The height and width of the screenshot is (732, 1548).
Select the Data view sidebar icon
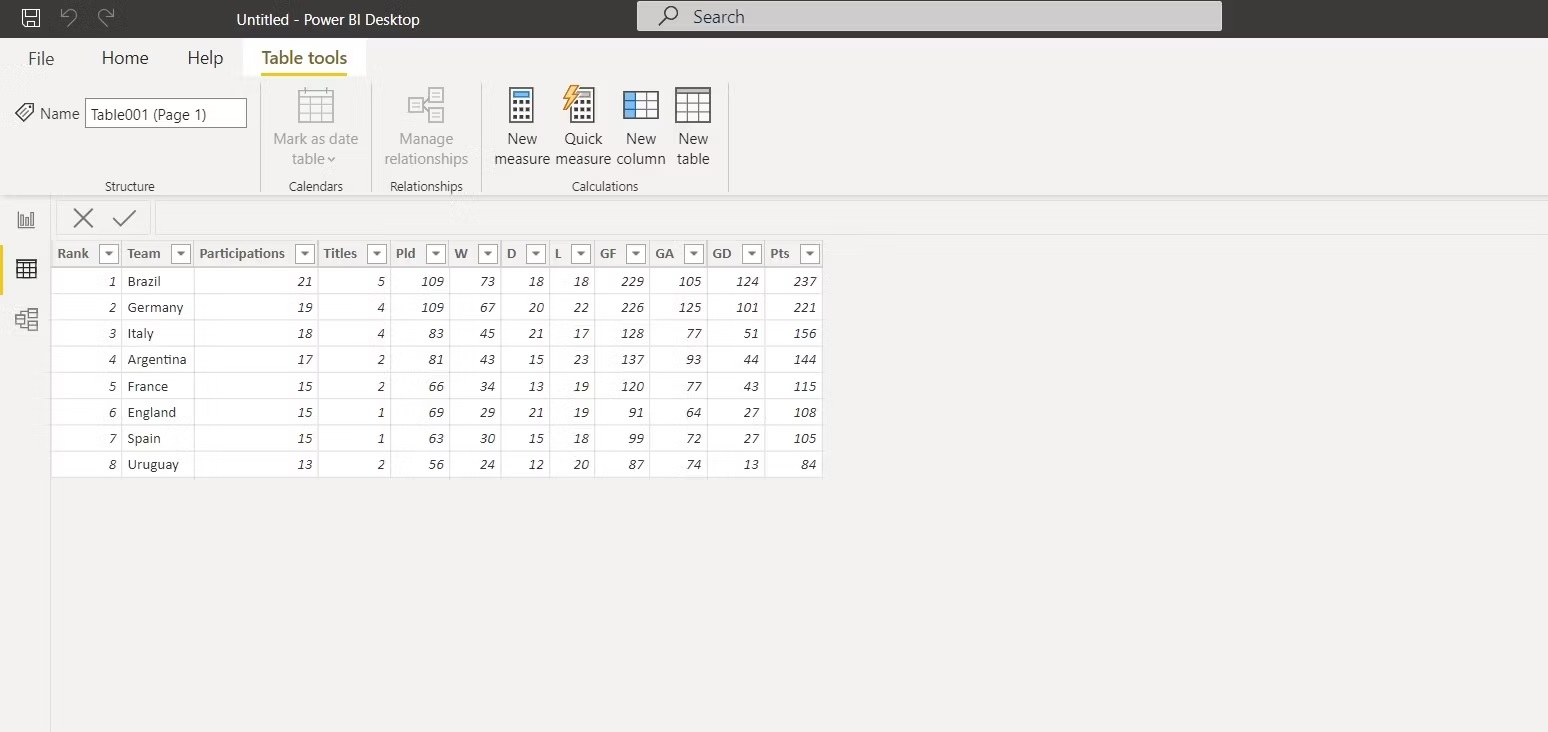pyautogui.click(x=27, y=269)
